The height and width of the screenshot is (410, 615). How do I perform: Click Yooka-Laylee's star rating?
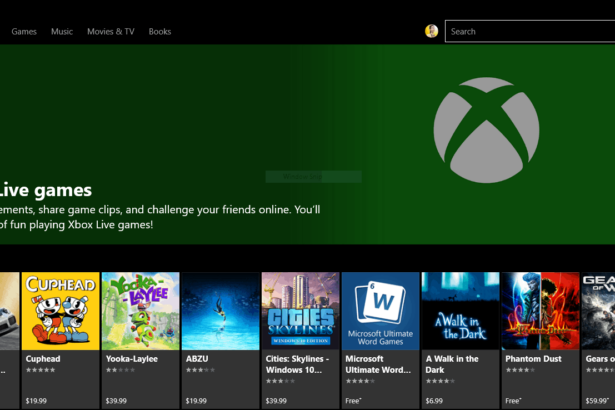tap(120, 370)
